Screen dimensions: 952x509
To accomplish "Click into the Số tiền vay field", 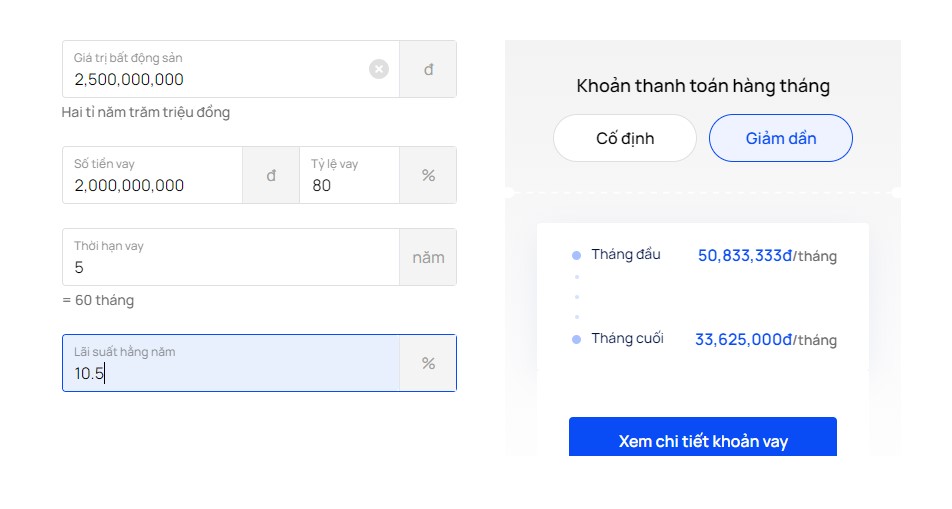I will [152, 185].
